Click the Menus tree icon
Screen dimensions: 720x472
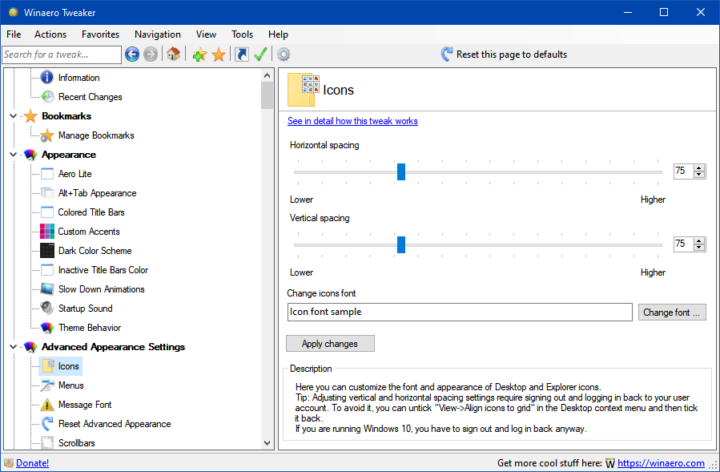47,385
